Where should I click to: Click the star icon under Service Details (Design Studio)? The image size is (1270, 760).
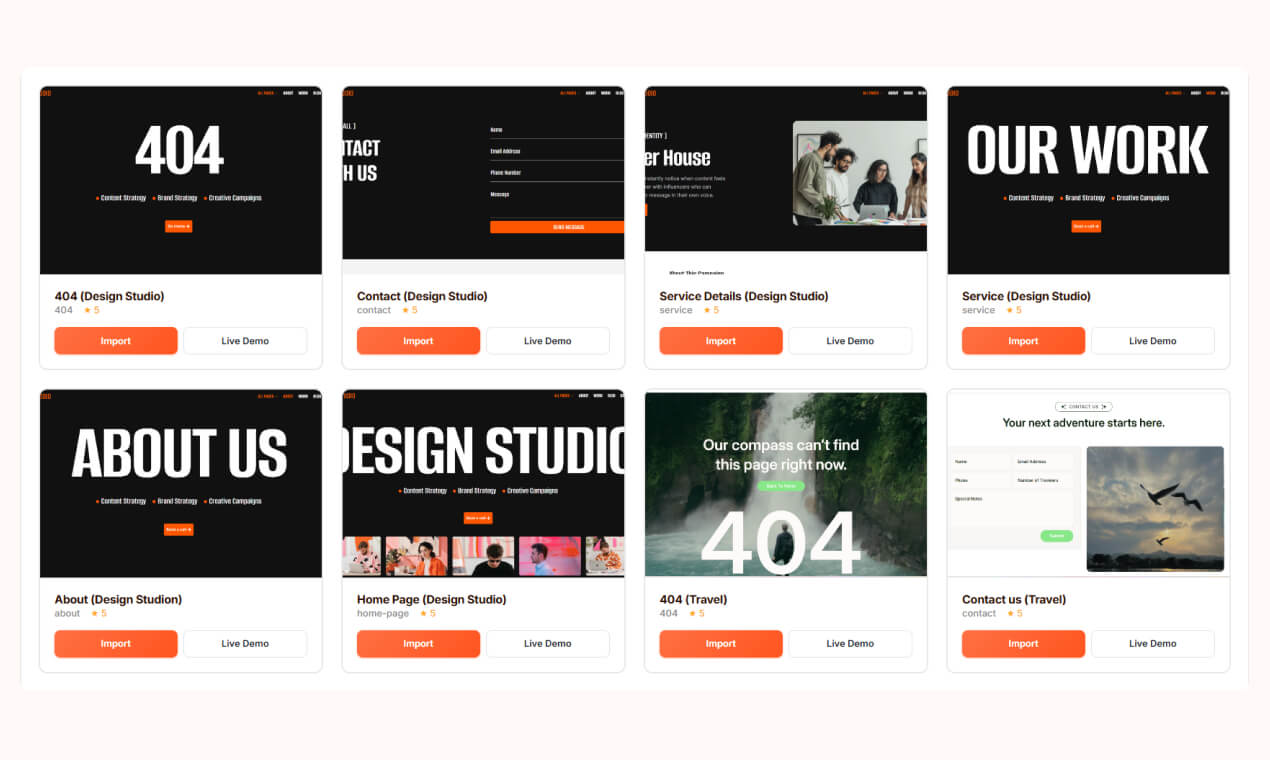click(707, 310)
